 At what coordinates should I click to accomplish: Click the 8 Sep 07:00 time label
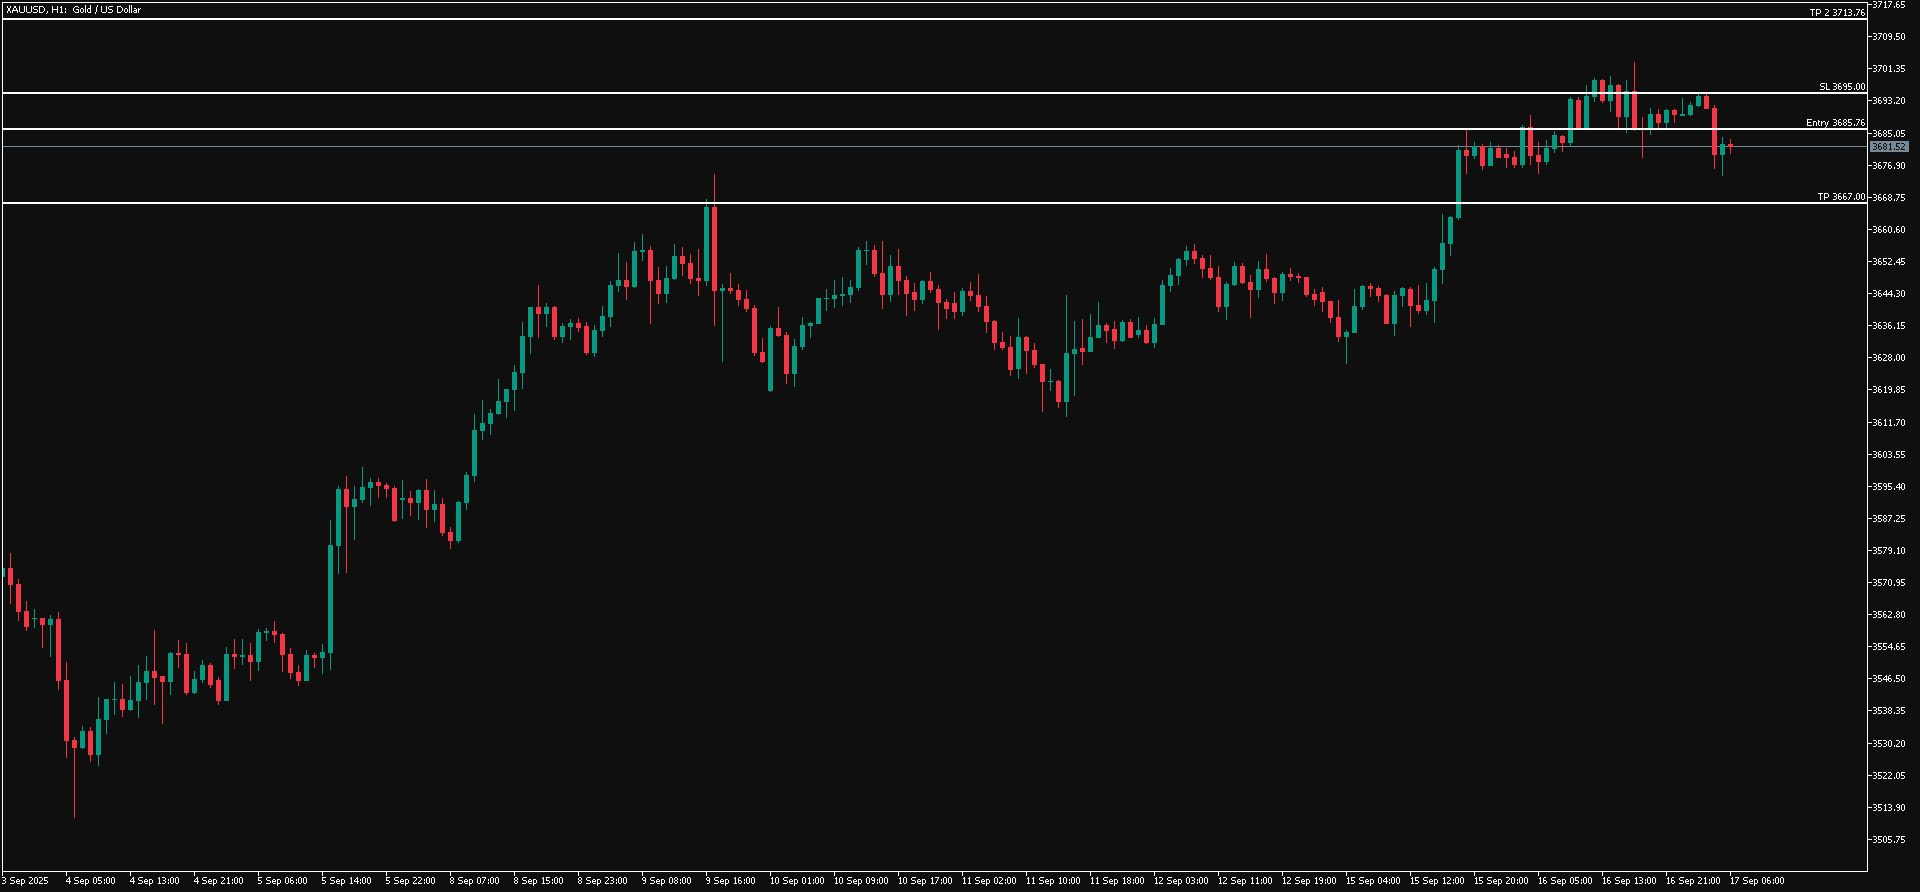[x=474, y=881]
